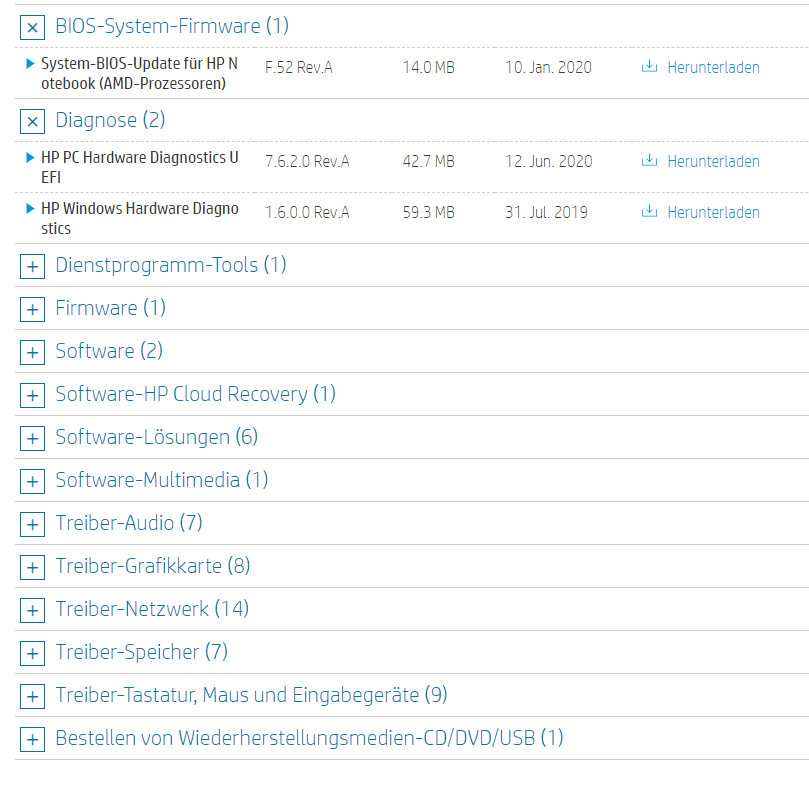The image size is (809, 785).
Task: Expand the Treiber-Netzwerk plus box
Action: [33, 611]
